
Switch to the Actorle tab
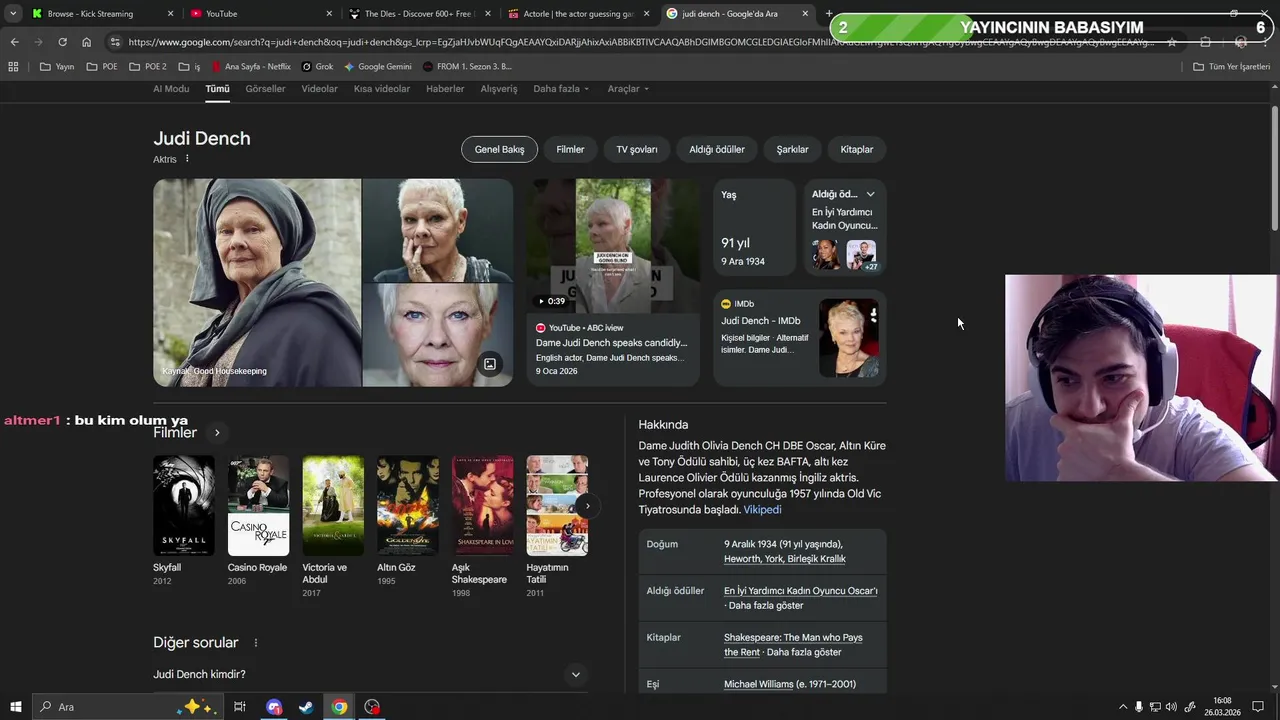click(578, 14)
